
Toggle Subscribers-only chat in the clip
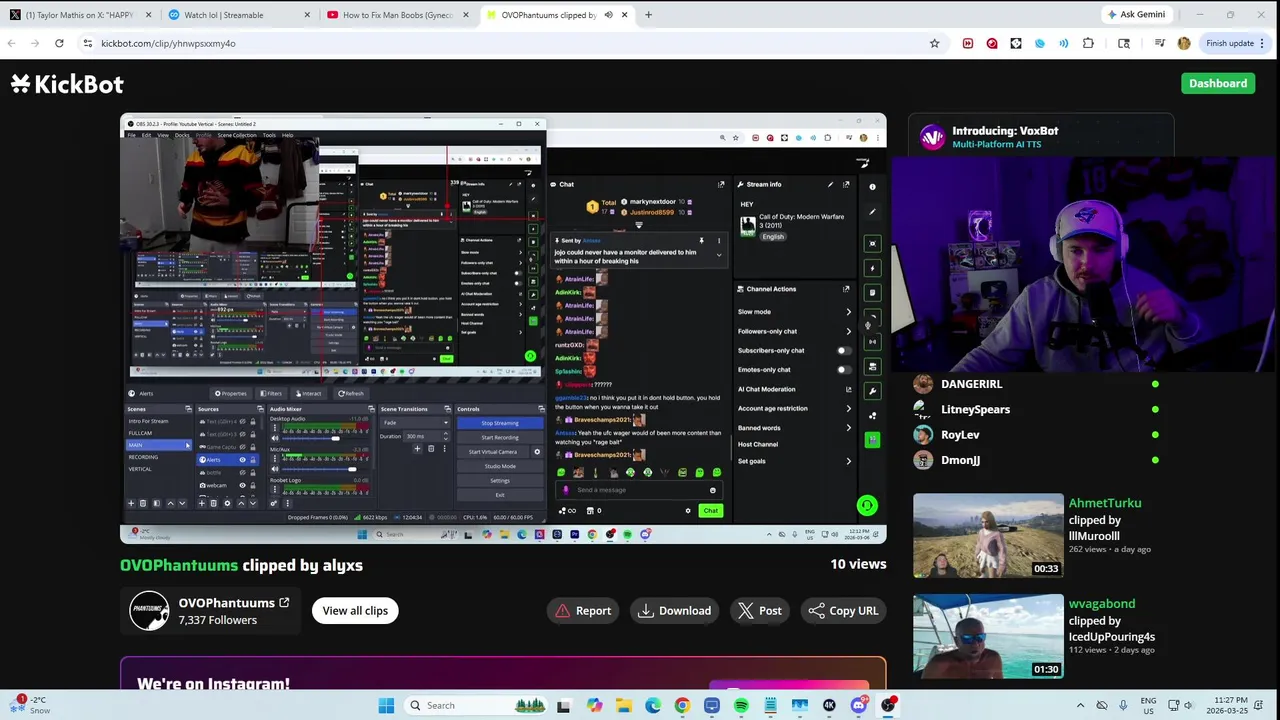[x=844, y=351]
